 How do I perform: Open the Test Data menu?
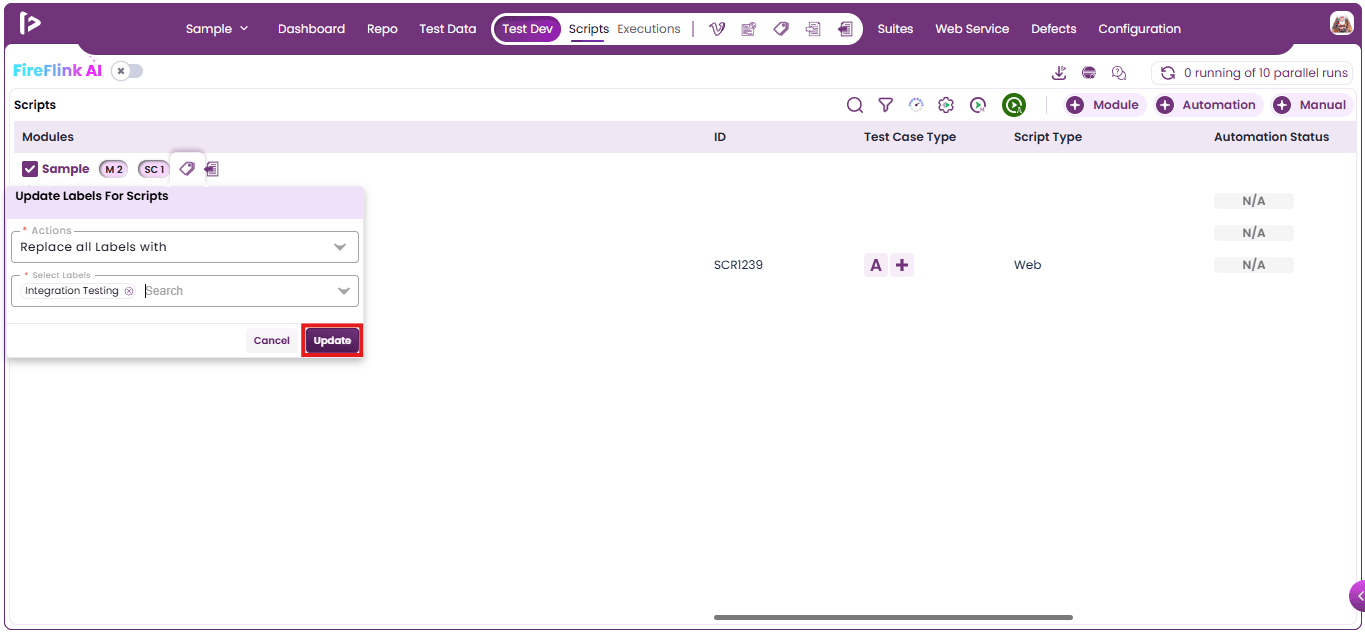click(448, 29)
